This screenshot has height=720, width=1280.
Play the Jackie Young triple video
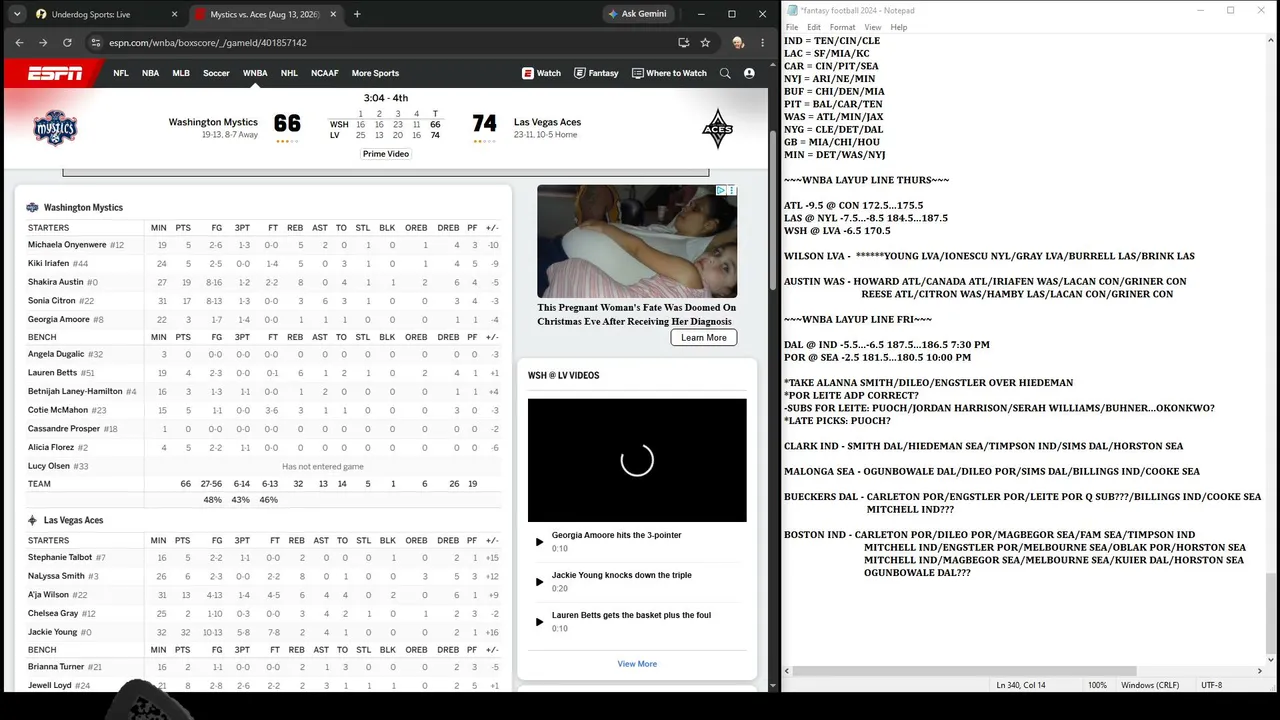(539, 582)
